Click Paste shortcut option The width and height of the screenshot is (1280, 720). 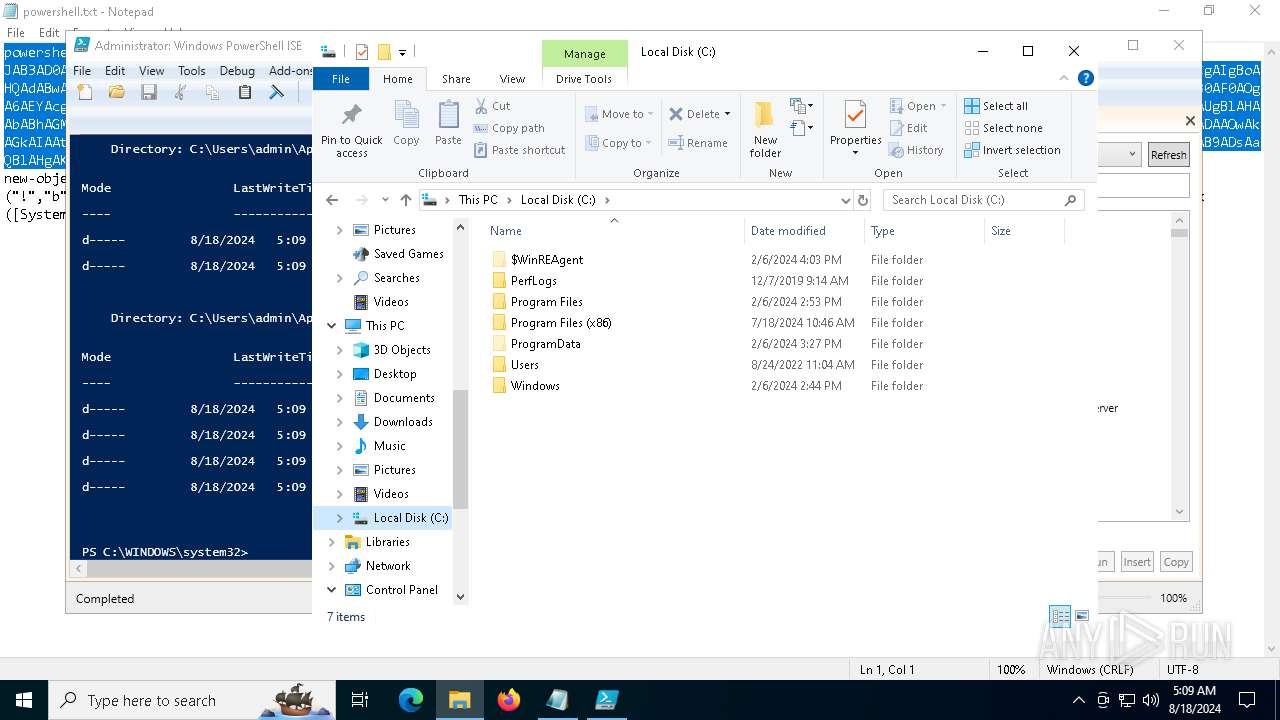519,150
